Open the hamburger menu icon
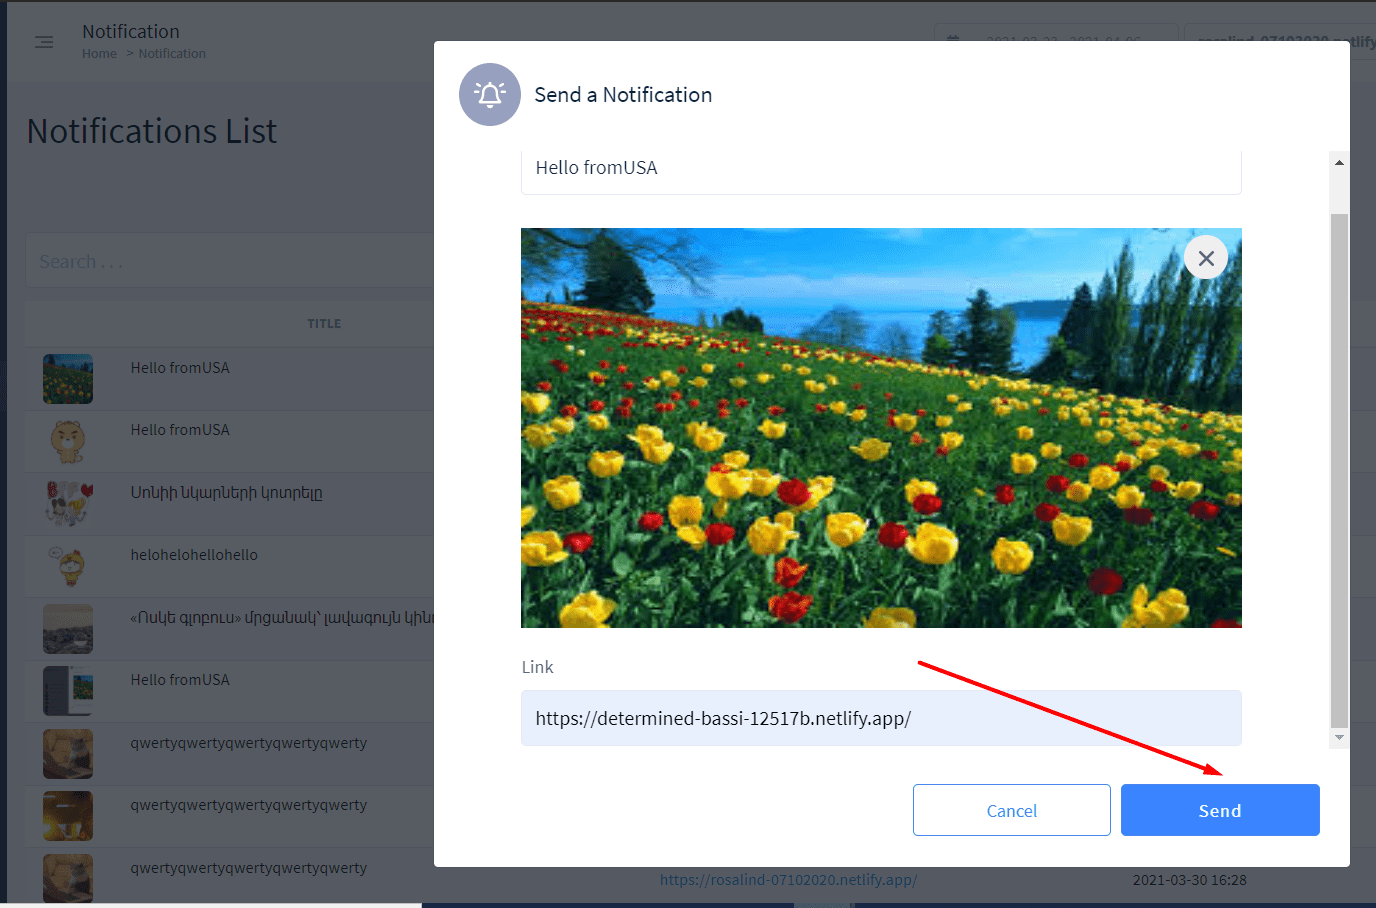The width and height of the screenshot is (1376, 908). coord(44,42)
